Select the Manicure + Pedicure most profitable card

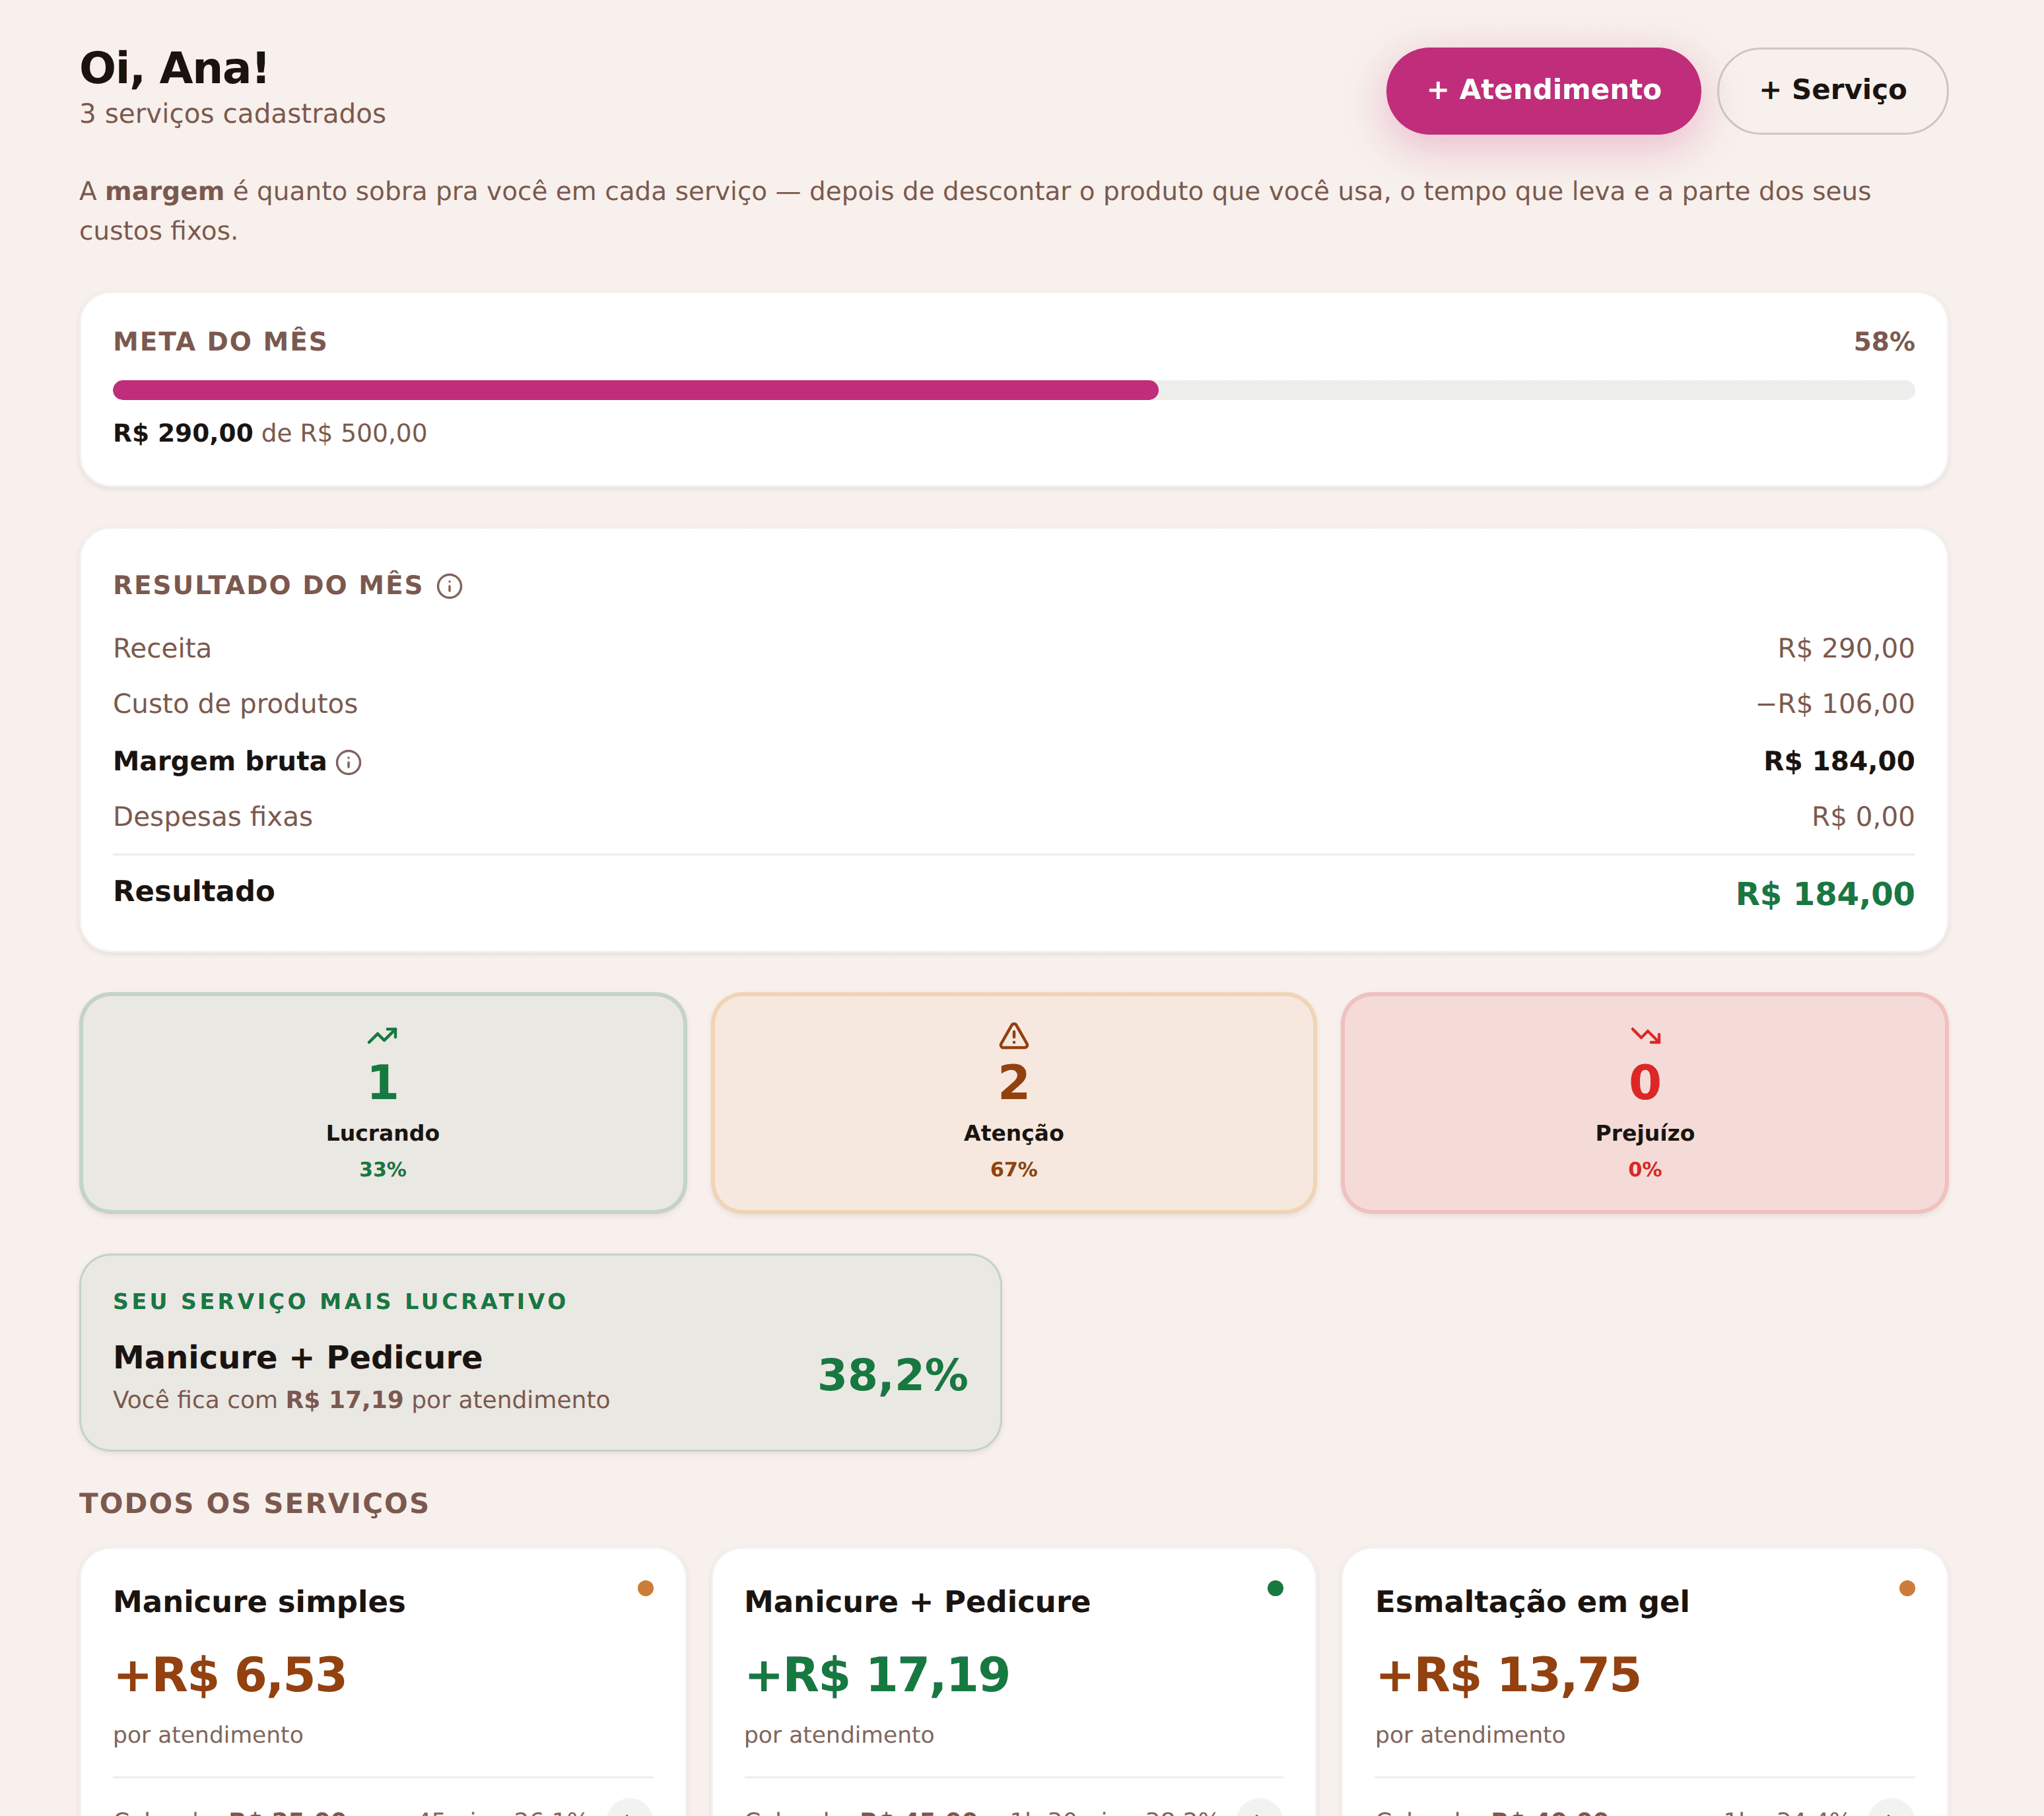(x=540, y=1352)
